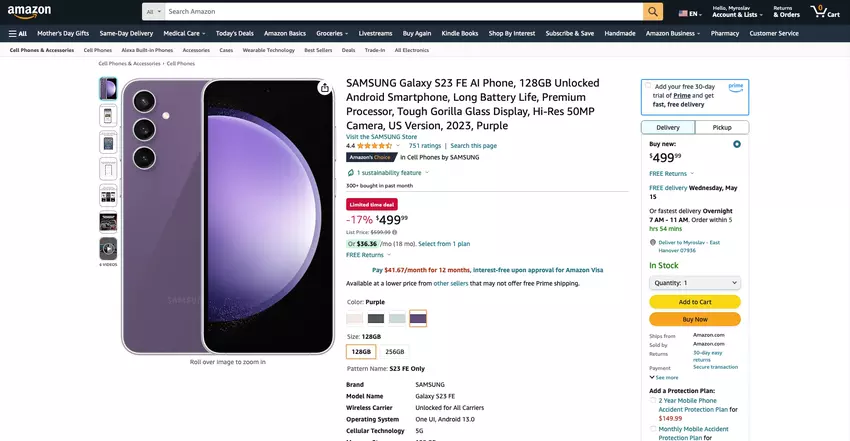
Task: Click the share icon on product image
Action: pyautogui.click(x=324, y=88)
